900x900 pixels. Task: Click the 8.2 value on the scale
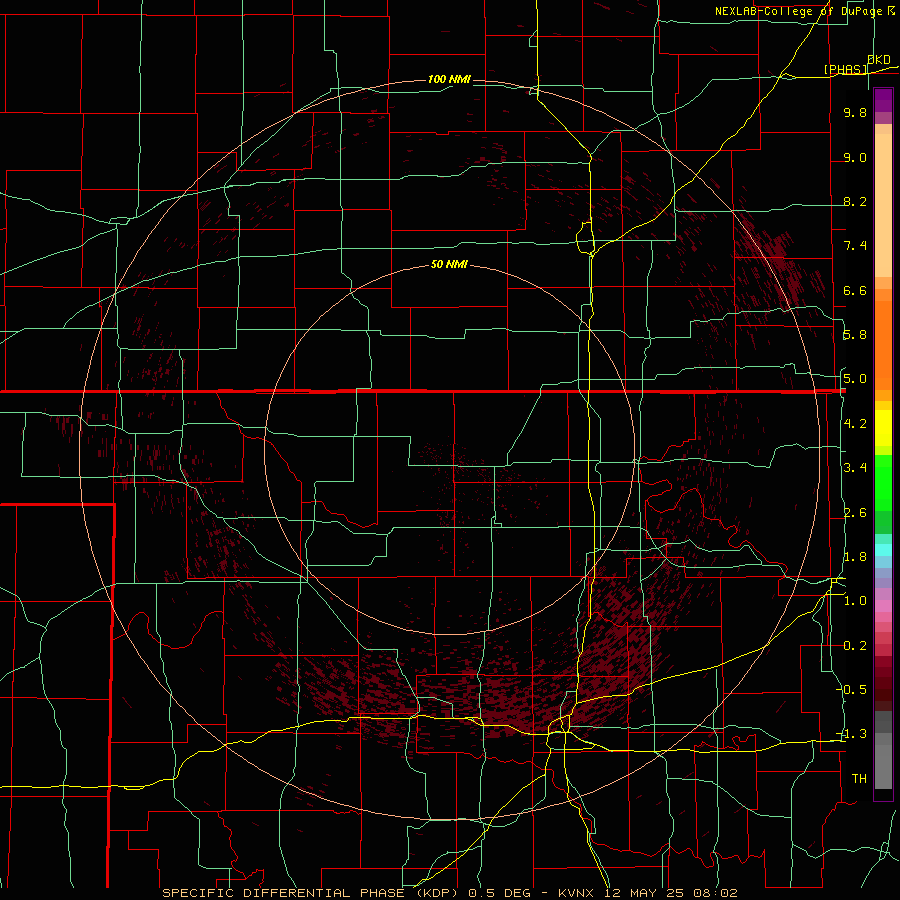tap(855, 201)
